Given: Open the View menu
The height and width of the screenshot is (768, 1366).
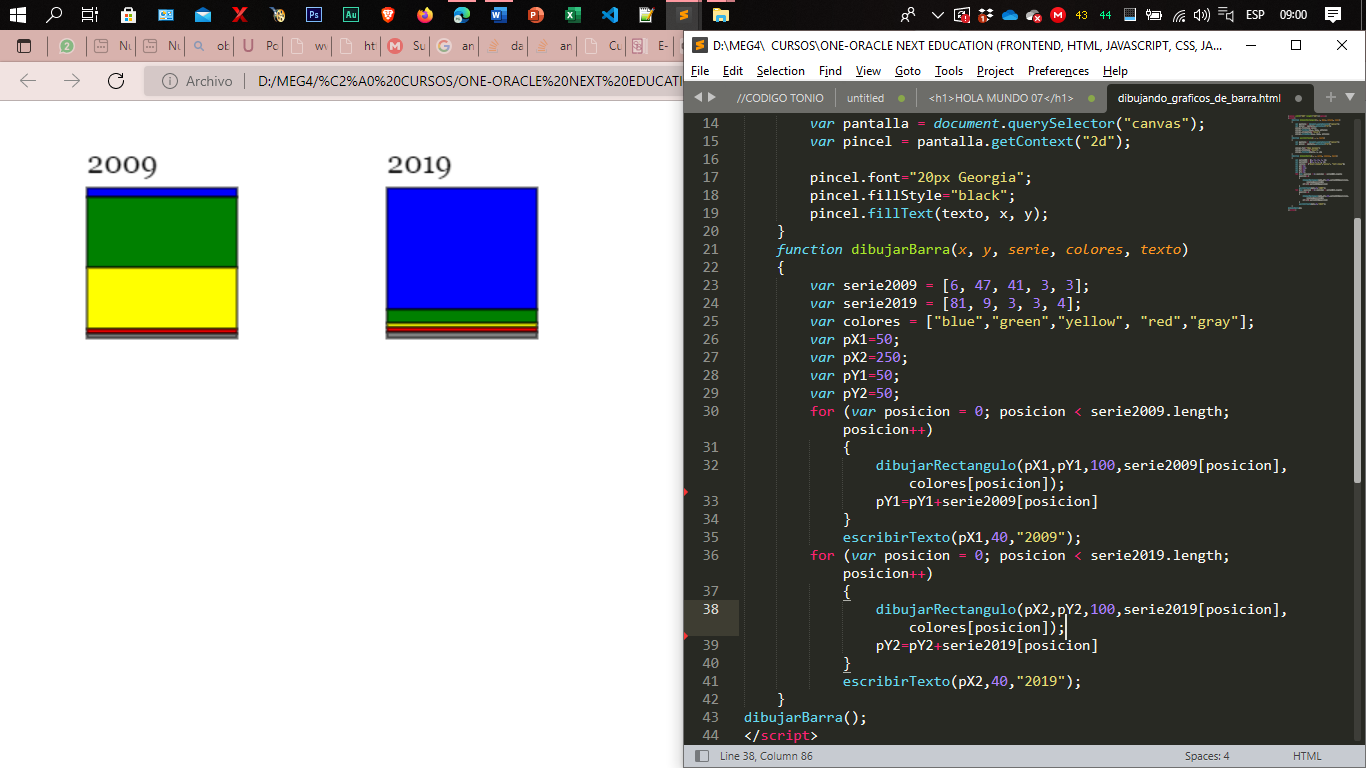Looking at the screenshot, I should point(868,71).
